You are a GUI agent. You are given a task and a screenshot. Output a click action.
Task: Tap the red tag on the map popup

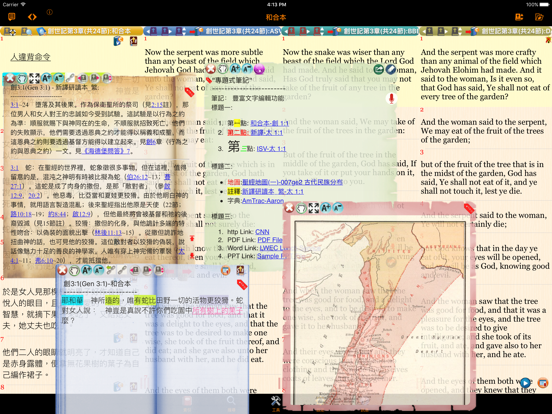tap(469, 208)
